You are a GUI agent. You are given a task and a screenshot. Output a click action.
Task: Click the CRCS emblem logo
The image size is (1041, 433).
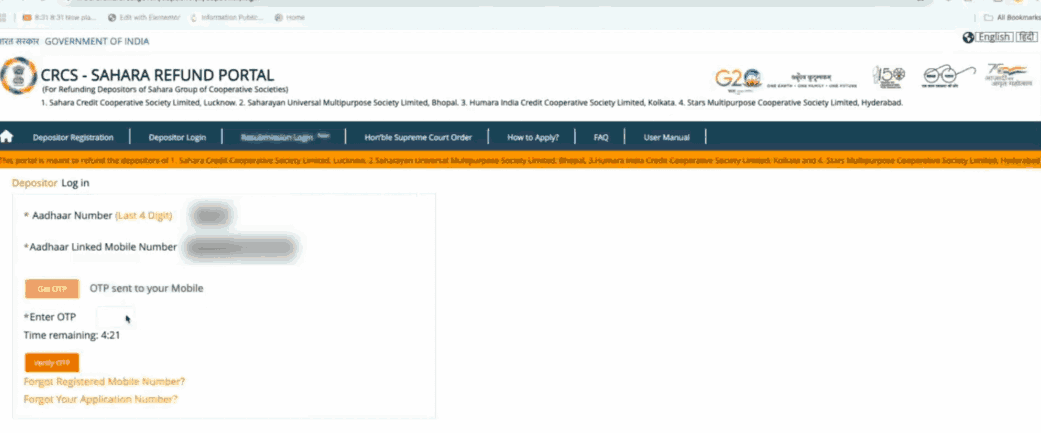coord(18,75)
